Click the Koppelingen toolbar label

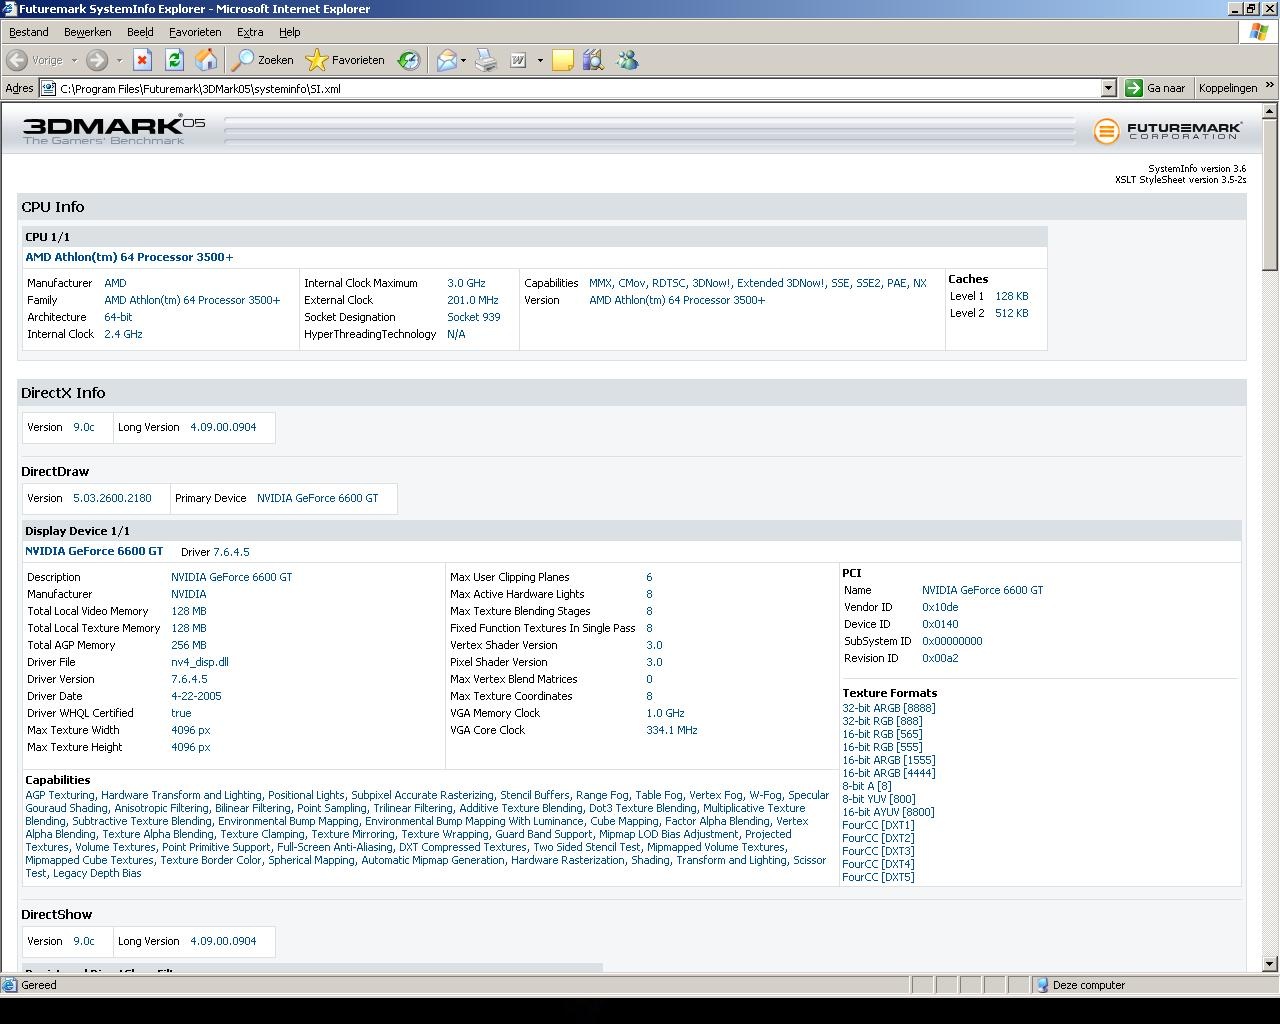tap(1227, 88)
